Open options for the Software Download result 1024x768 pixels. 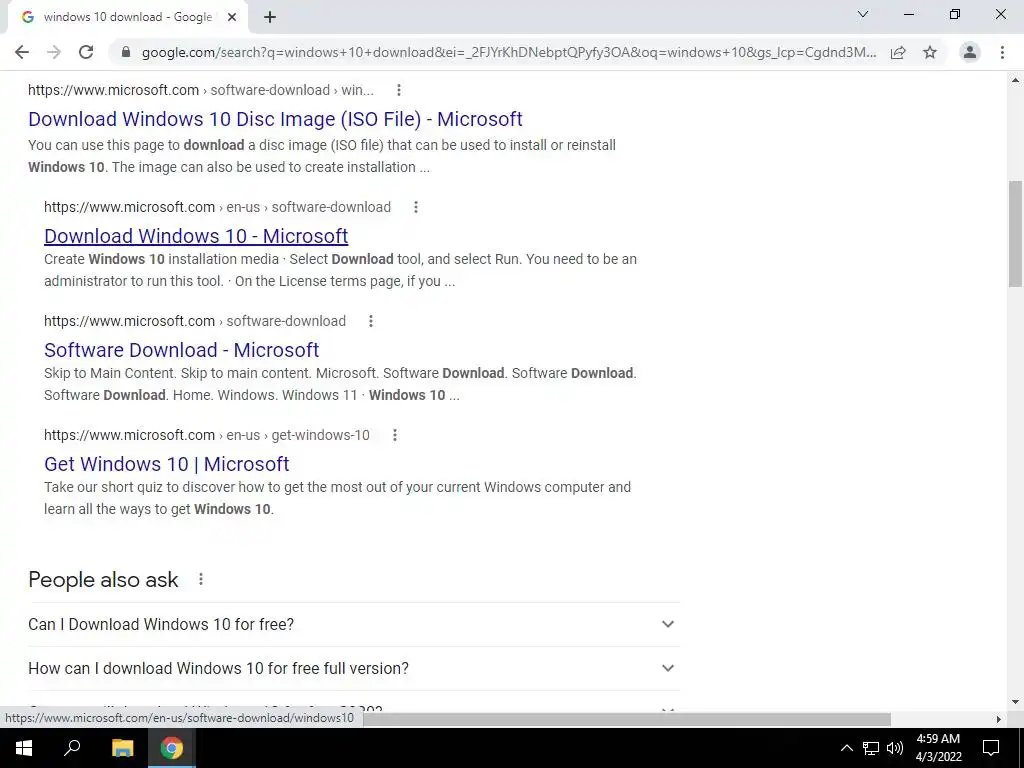(x=371, y=321)
